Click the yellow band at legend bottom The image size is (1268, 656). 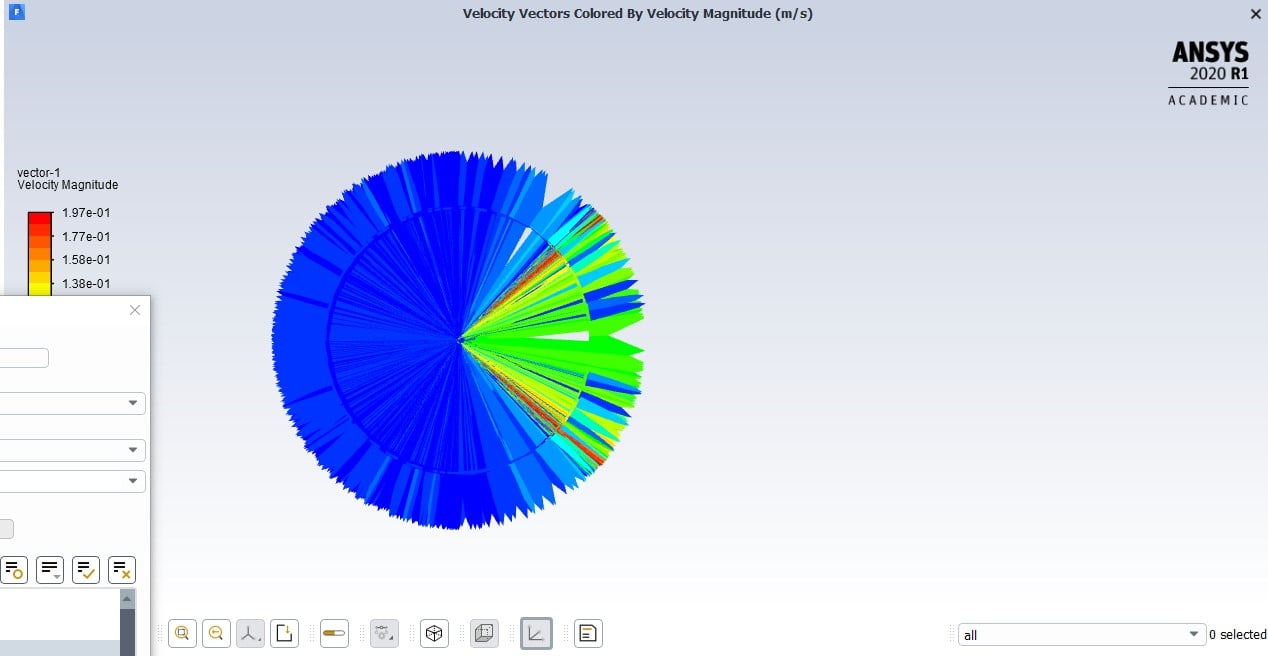39,288
